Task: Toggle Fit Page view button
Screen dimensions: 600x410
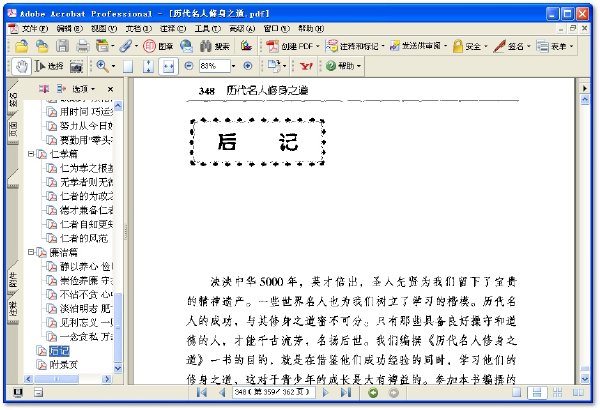Action: [x=148, y=66]
